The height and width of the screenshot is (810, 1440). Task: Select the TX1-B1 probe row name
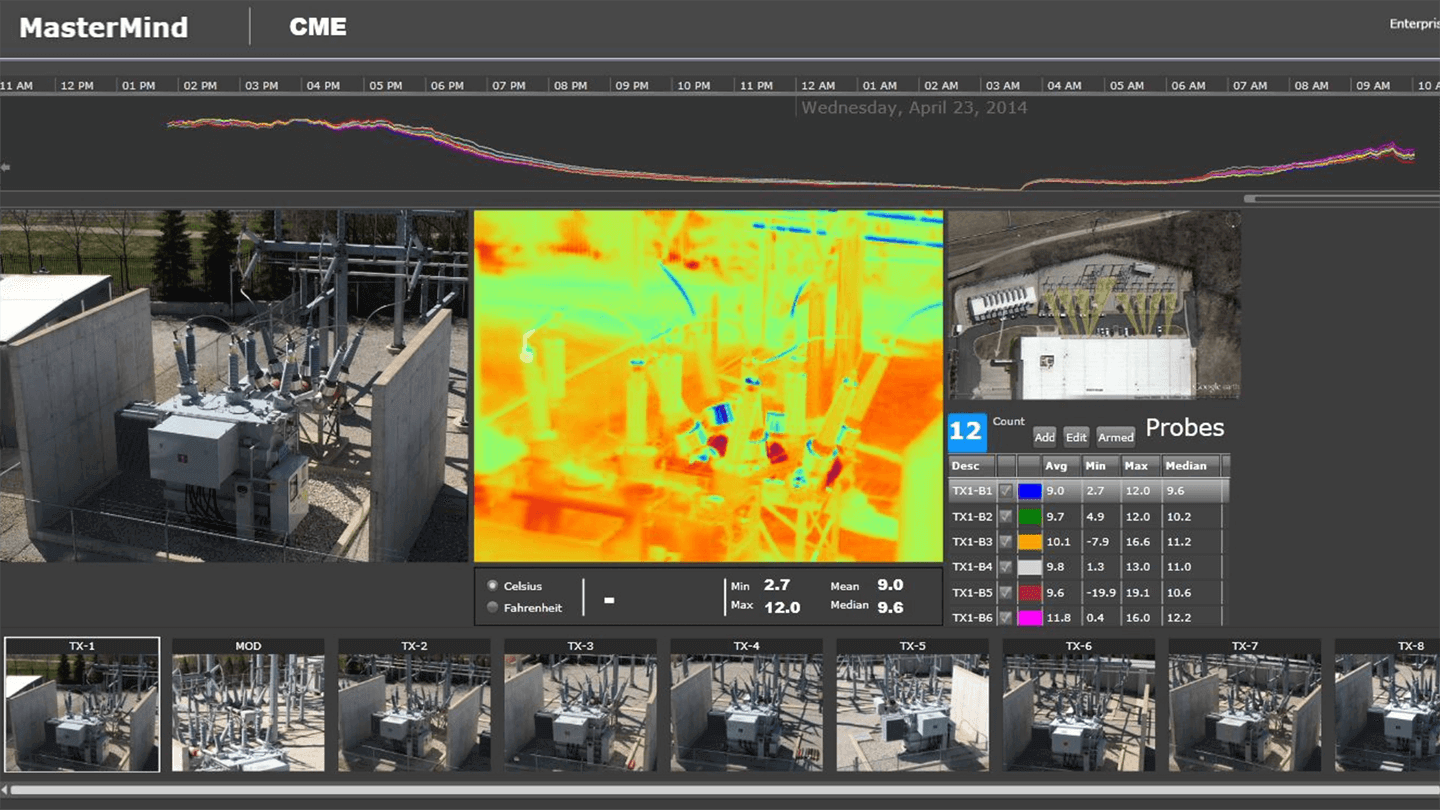tap(972, 491)
